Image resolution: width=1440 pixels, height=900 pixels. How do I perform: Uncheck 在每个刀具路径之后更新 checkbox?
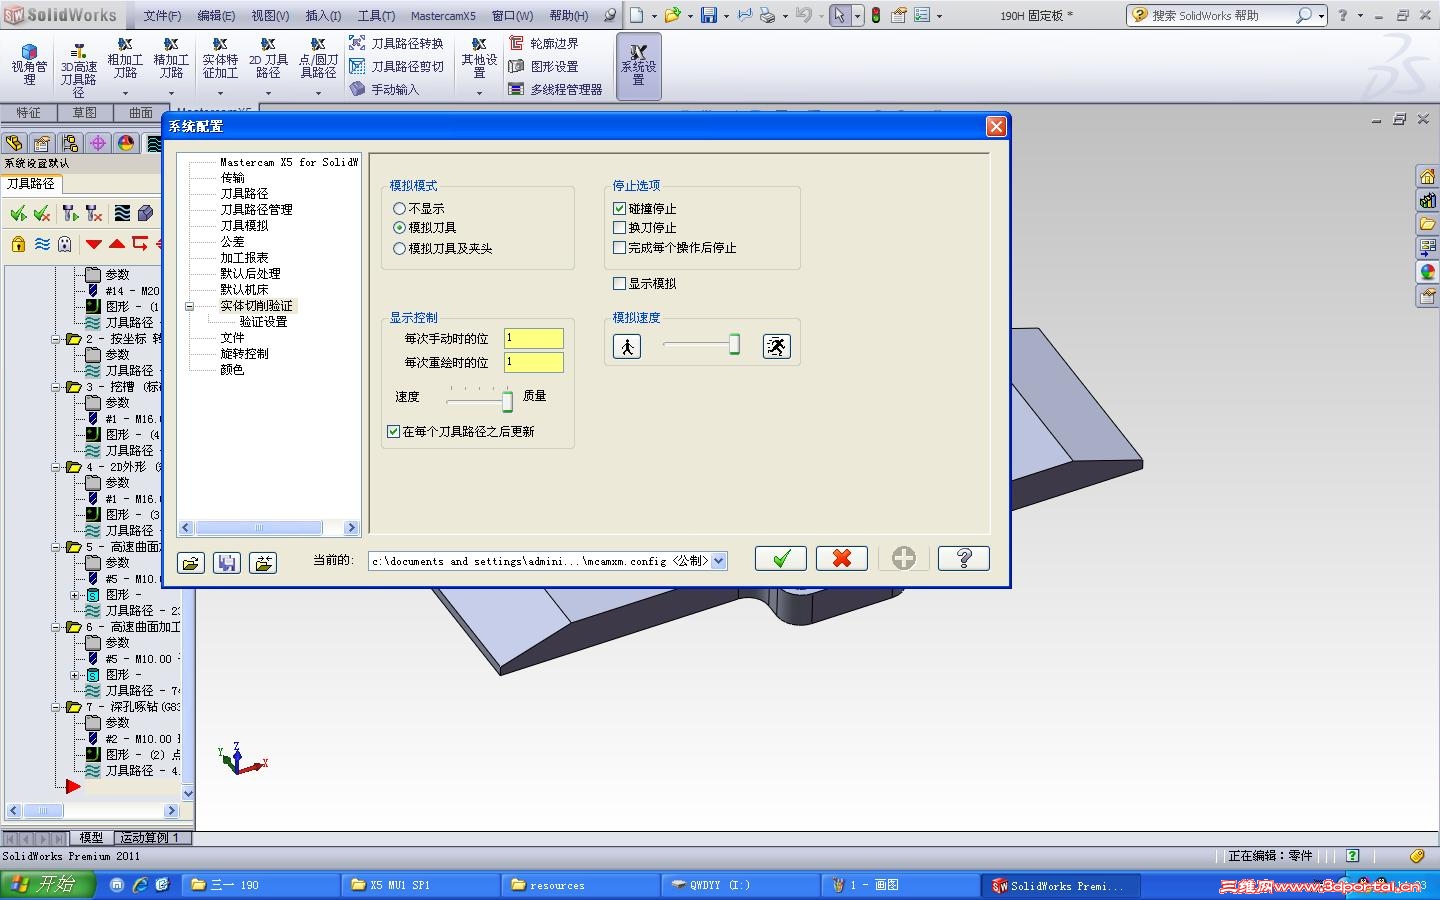(x=393, y=432)
